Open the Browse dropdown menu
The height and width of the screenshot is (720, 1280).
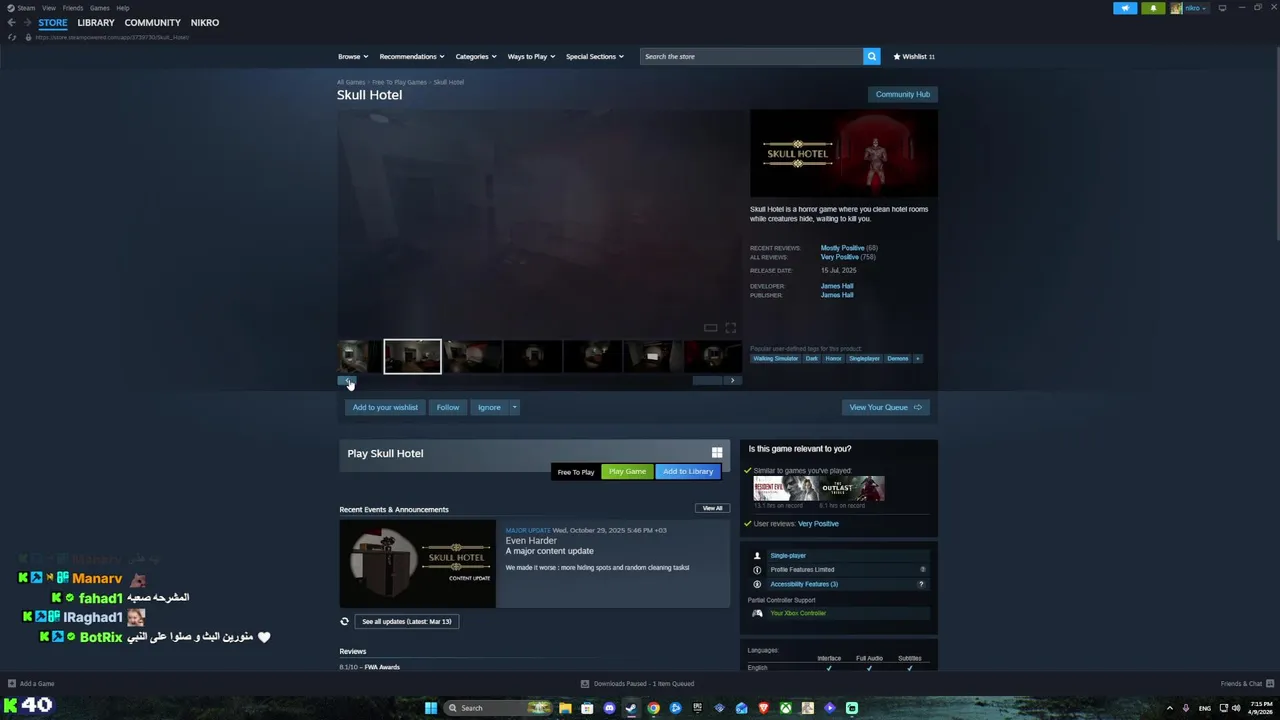coord(353,56)
